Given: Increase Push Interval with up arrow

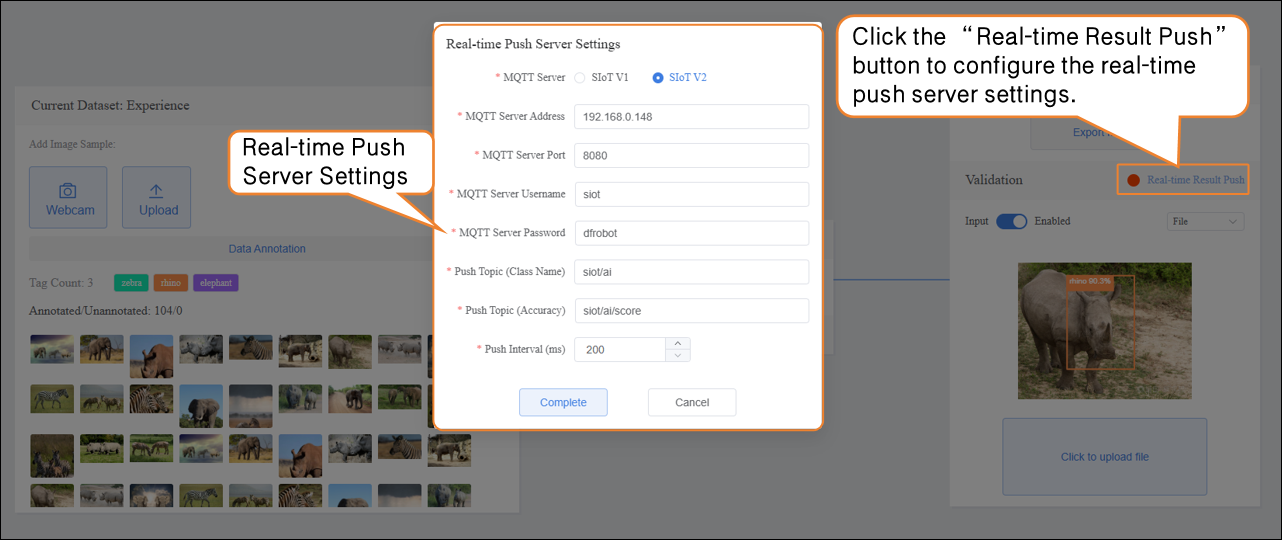Looking at the screenshot, I should [678, 343].
